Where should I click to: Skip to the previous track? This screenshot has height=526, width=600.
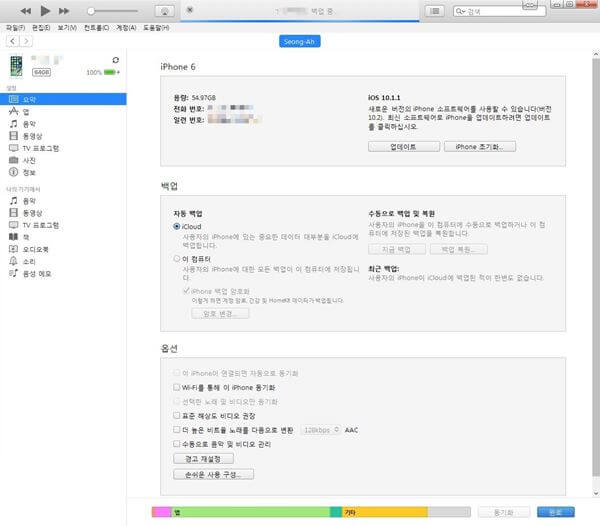26,11
